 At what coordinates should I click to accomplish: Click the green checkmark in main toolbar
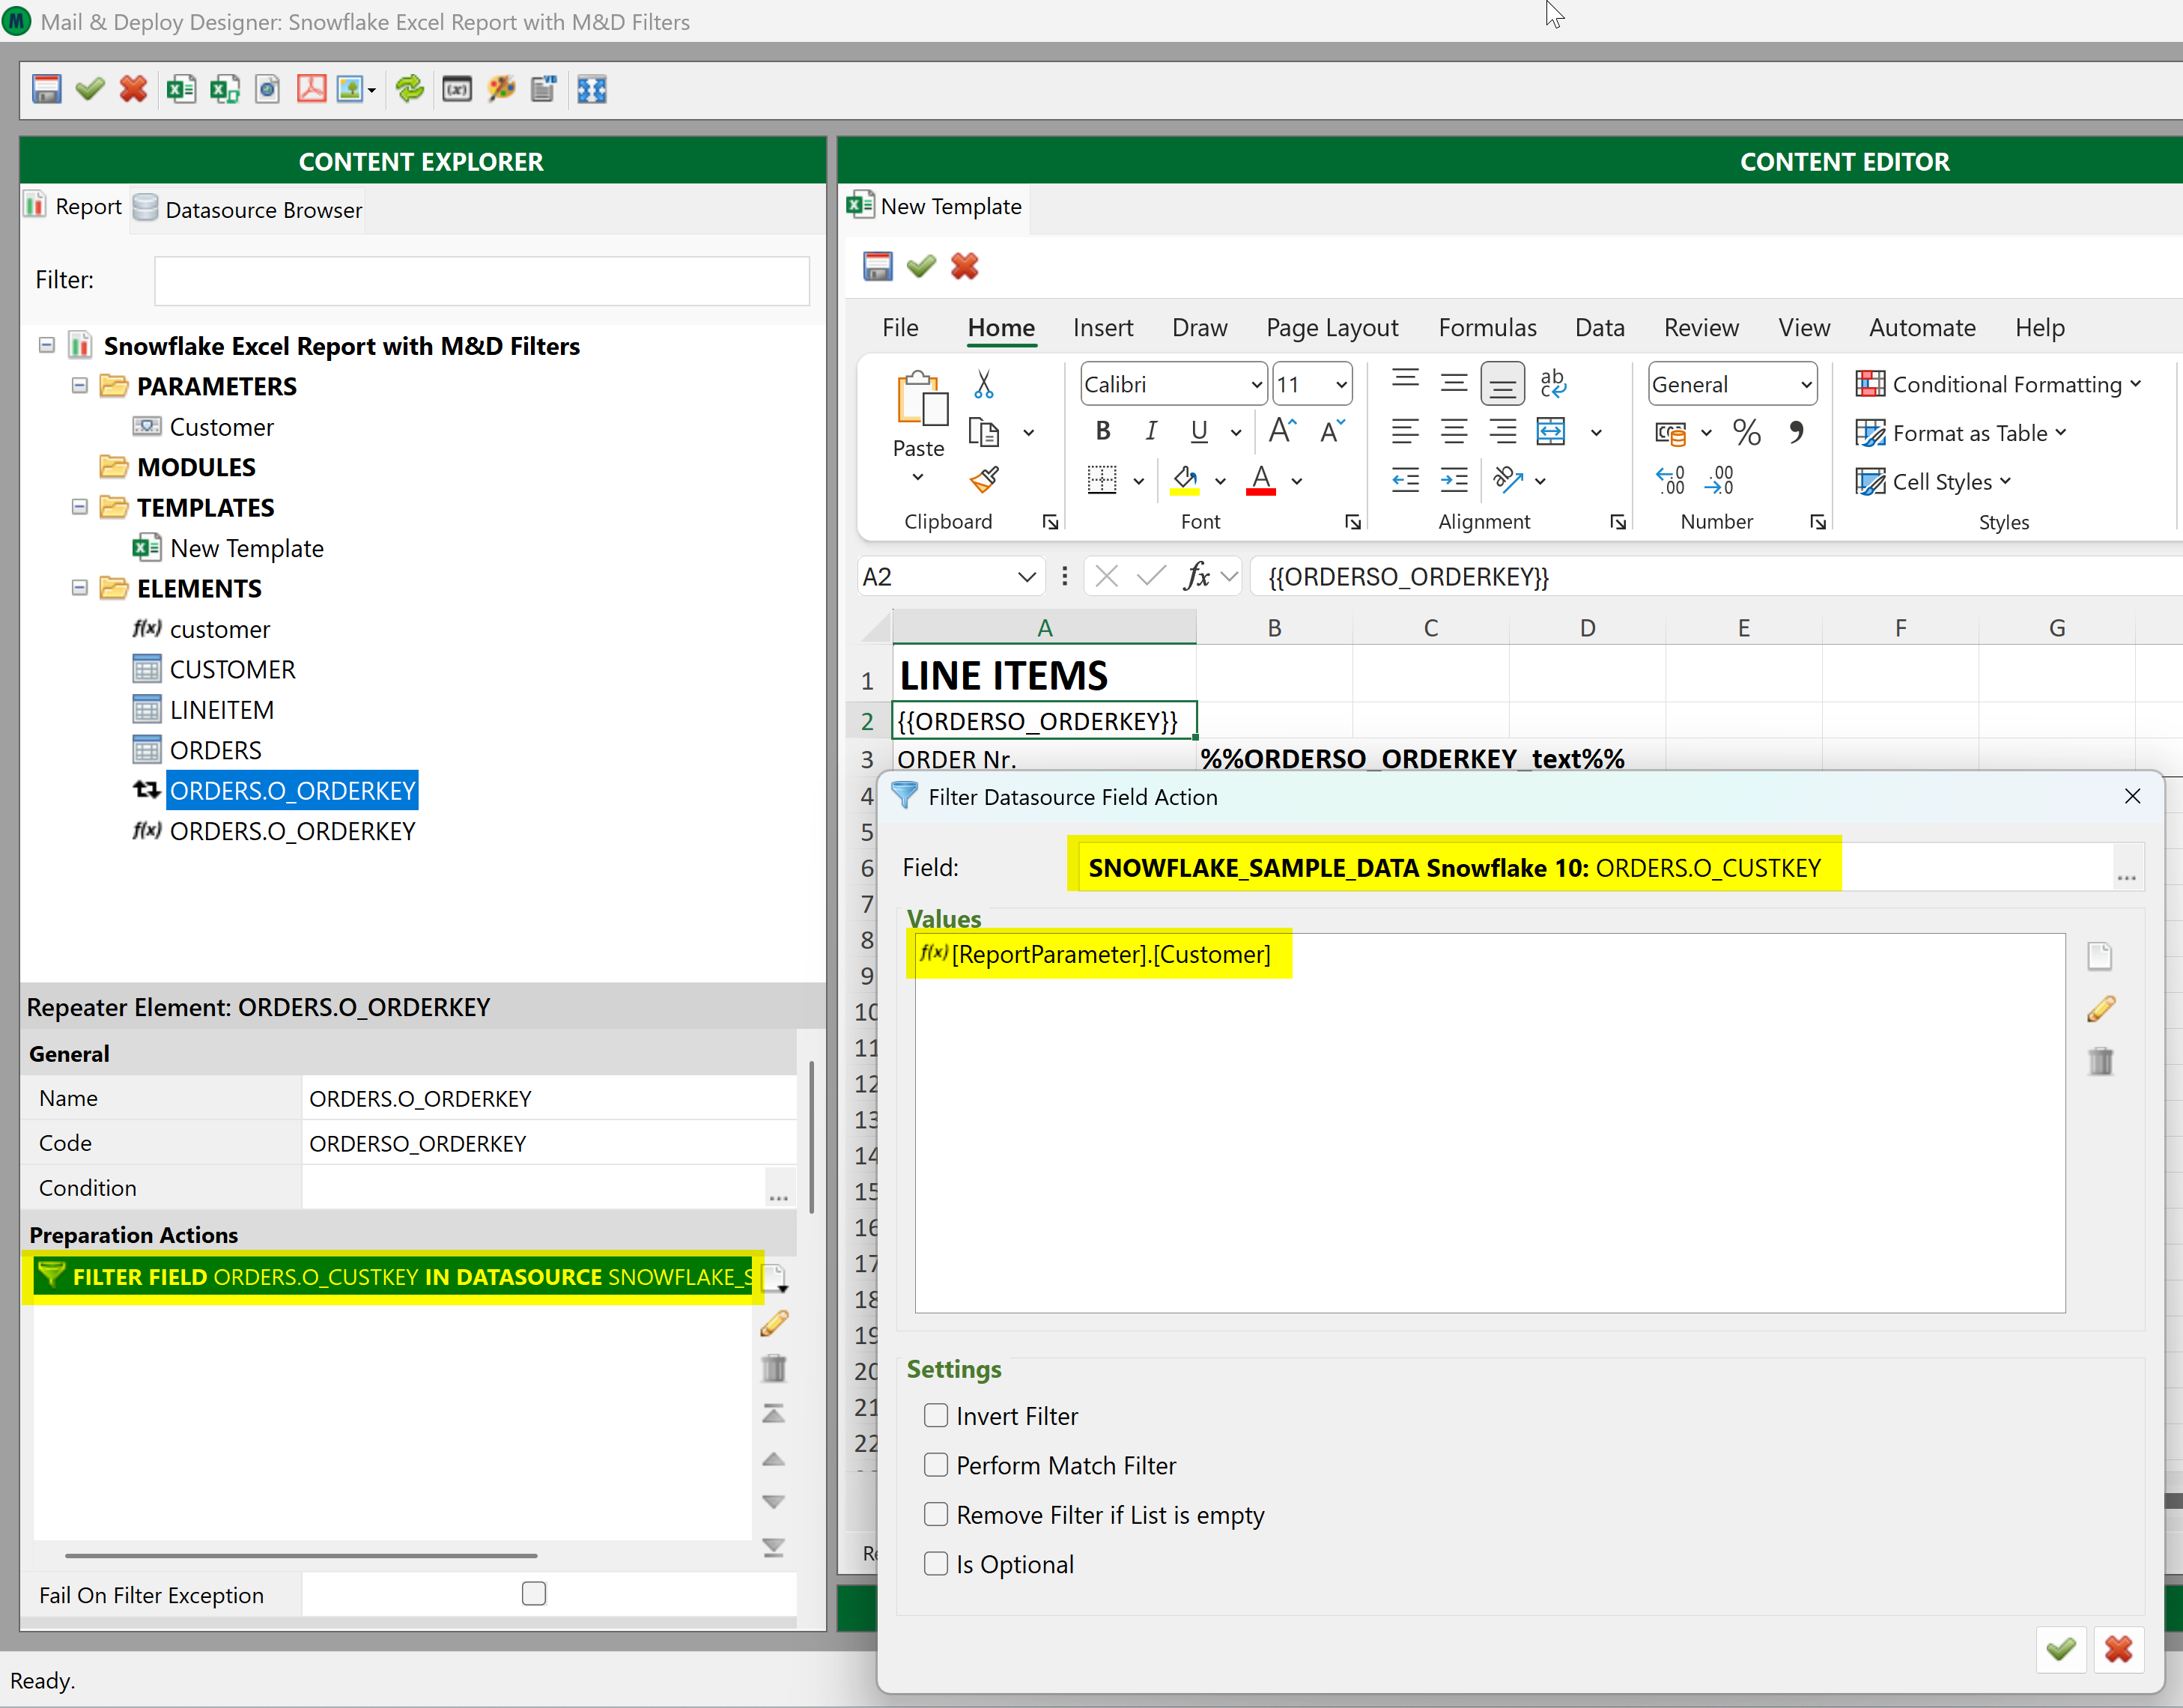pos(90,89)
